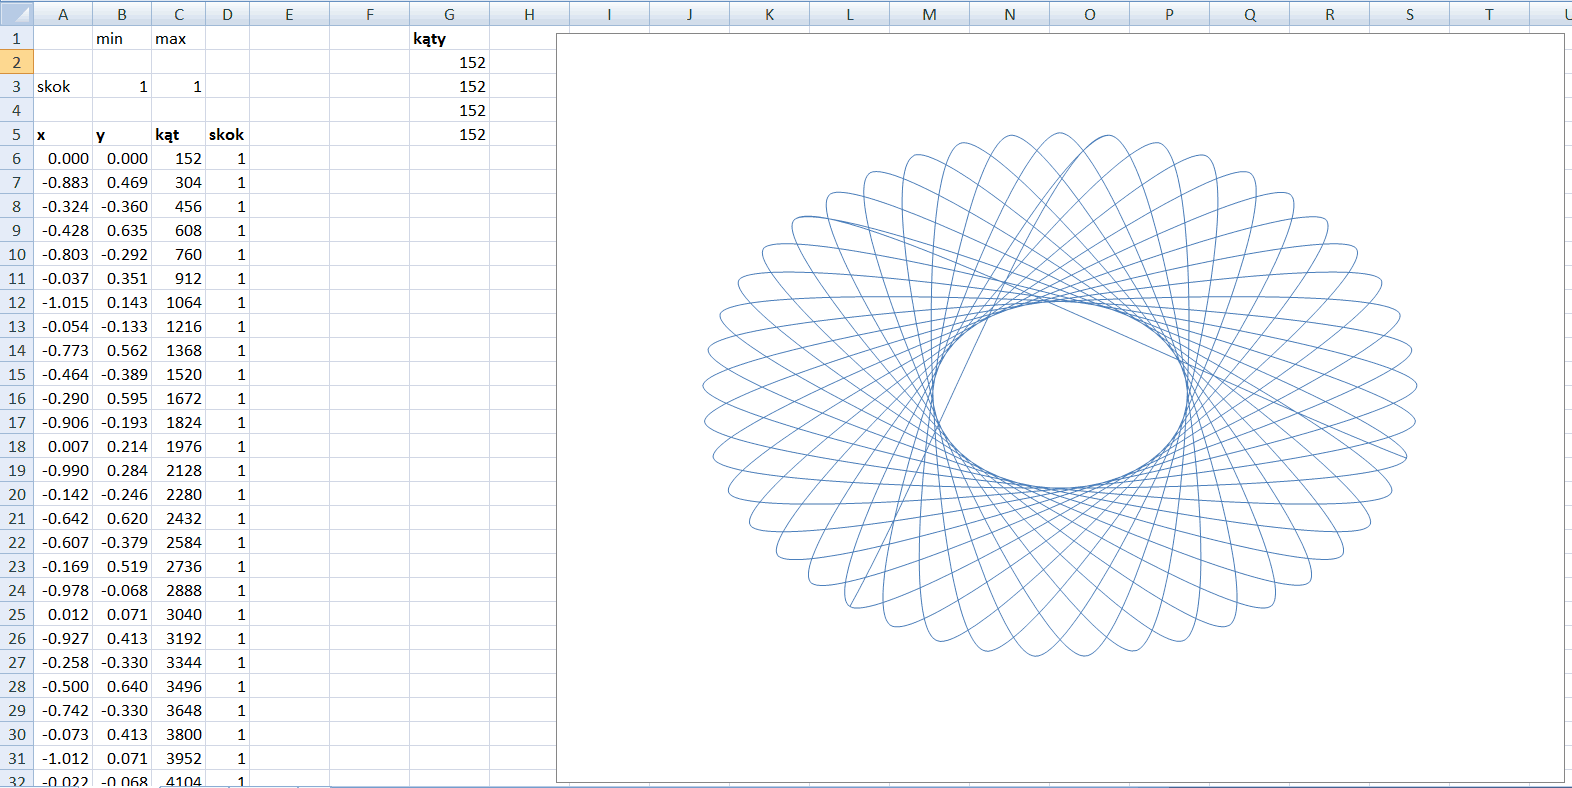
Task: Click the highlighted row 2 header
Action: 16,62
